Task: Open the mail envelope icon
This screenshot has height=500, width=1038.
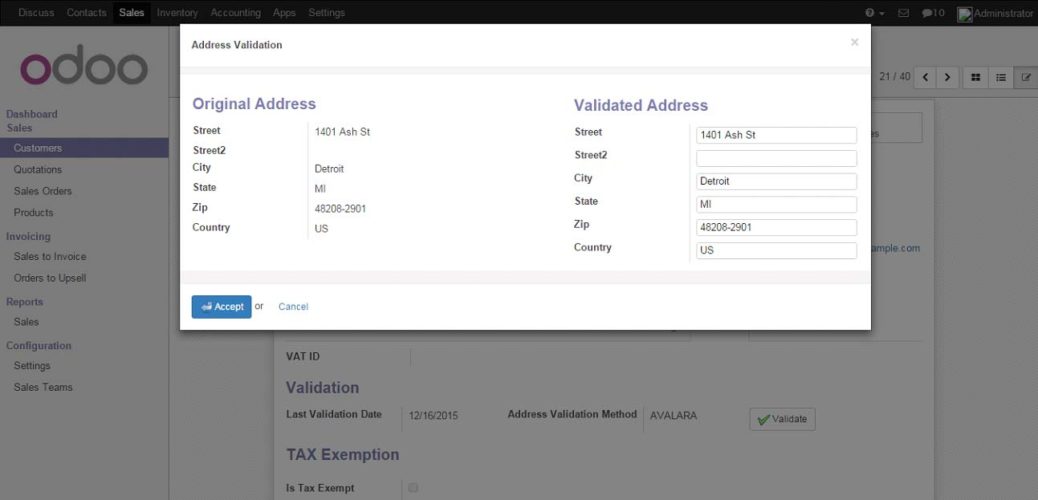Action: pyautogui.click(x=903, y=13)
